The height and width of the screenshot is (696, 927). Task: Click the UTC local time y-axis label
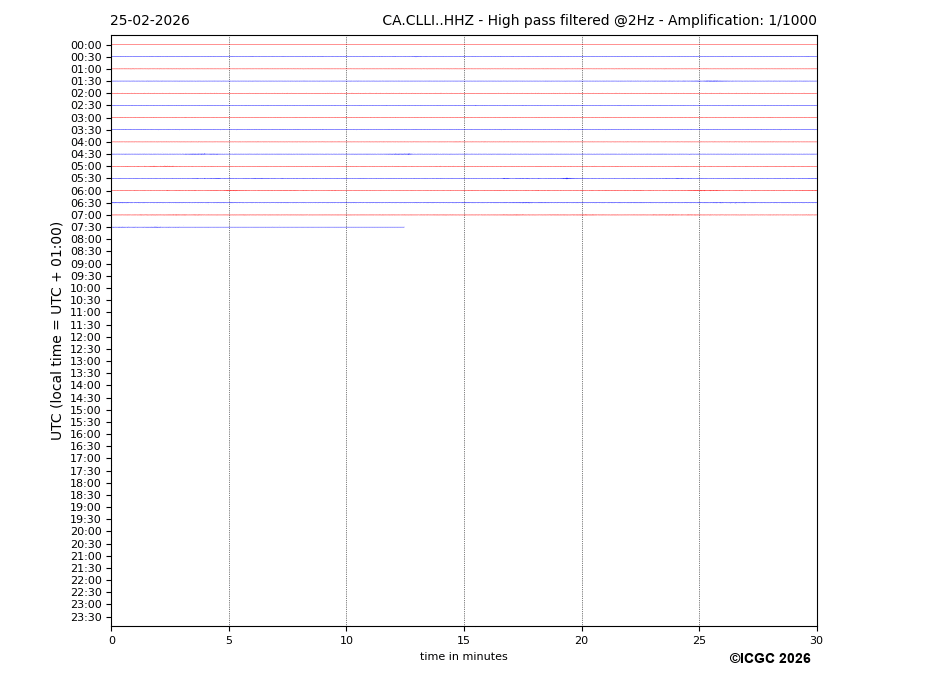(x=57, y=331)
